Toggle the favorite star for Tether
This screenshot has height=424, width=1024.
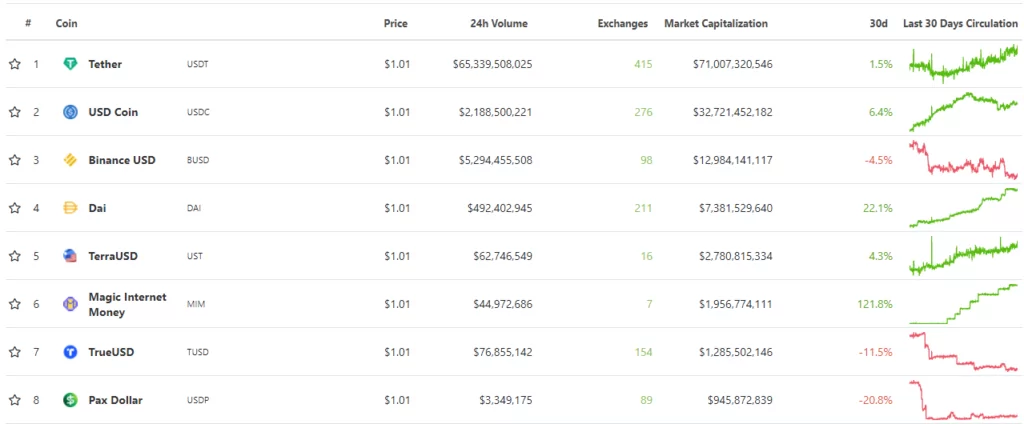[x=15, y=64]
